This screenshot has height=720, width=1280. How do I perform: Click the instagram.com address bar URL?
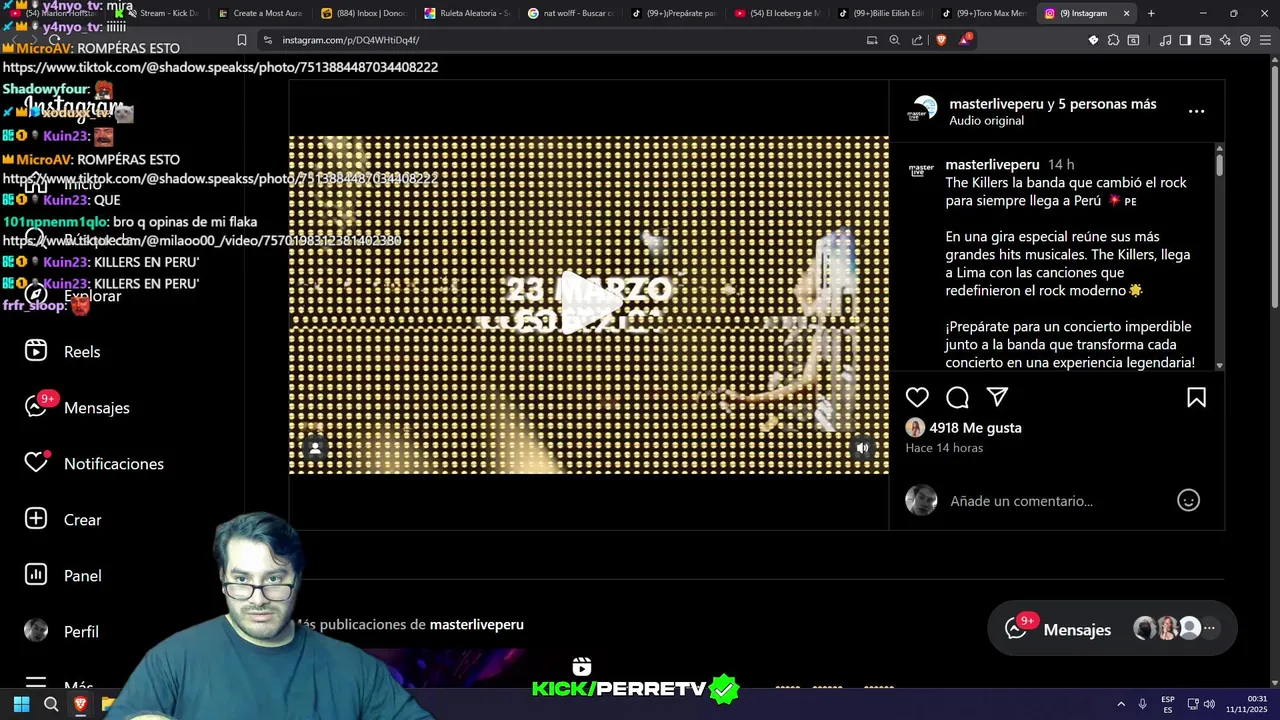pyautogui.click(x=351, y=40)
